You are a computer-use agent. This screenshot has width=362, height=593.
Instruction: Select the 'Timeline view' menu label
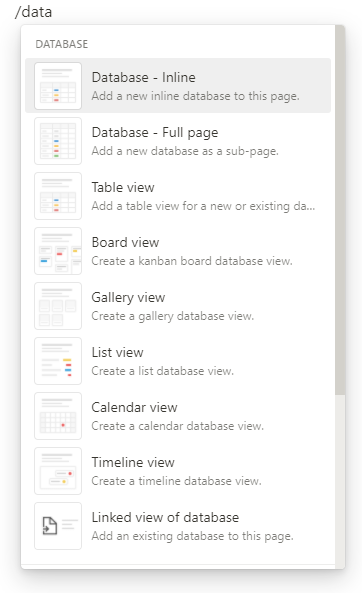133,462
